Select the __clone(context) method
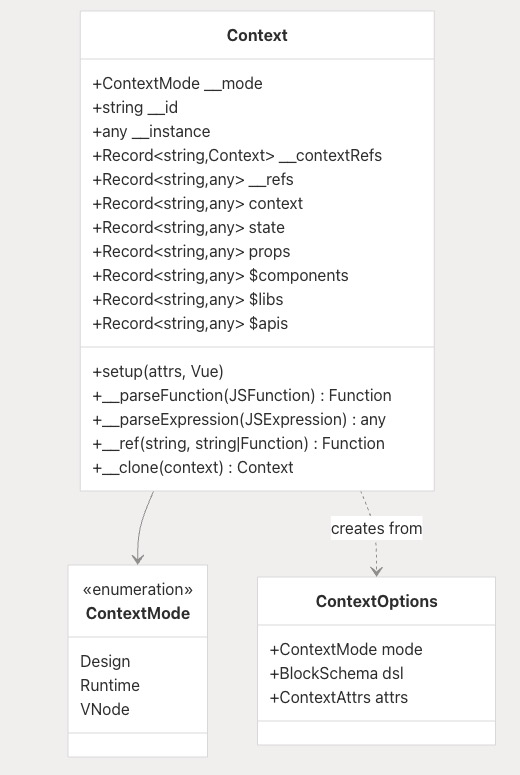 coord(193,467)
